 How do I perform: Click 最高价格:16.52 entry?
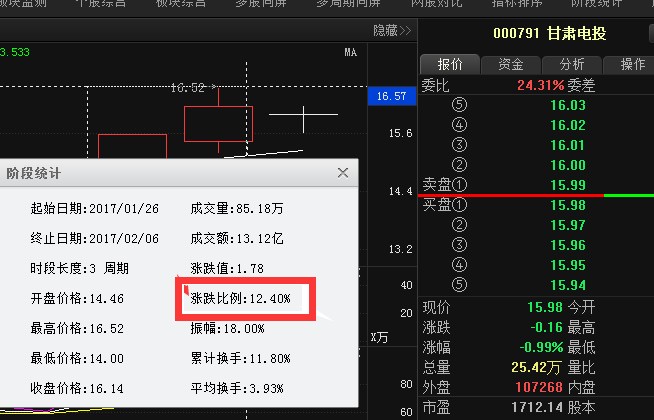tap(77, 329)
